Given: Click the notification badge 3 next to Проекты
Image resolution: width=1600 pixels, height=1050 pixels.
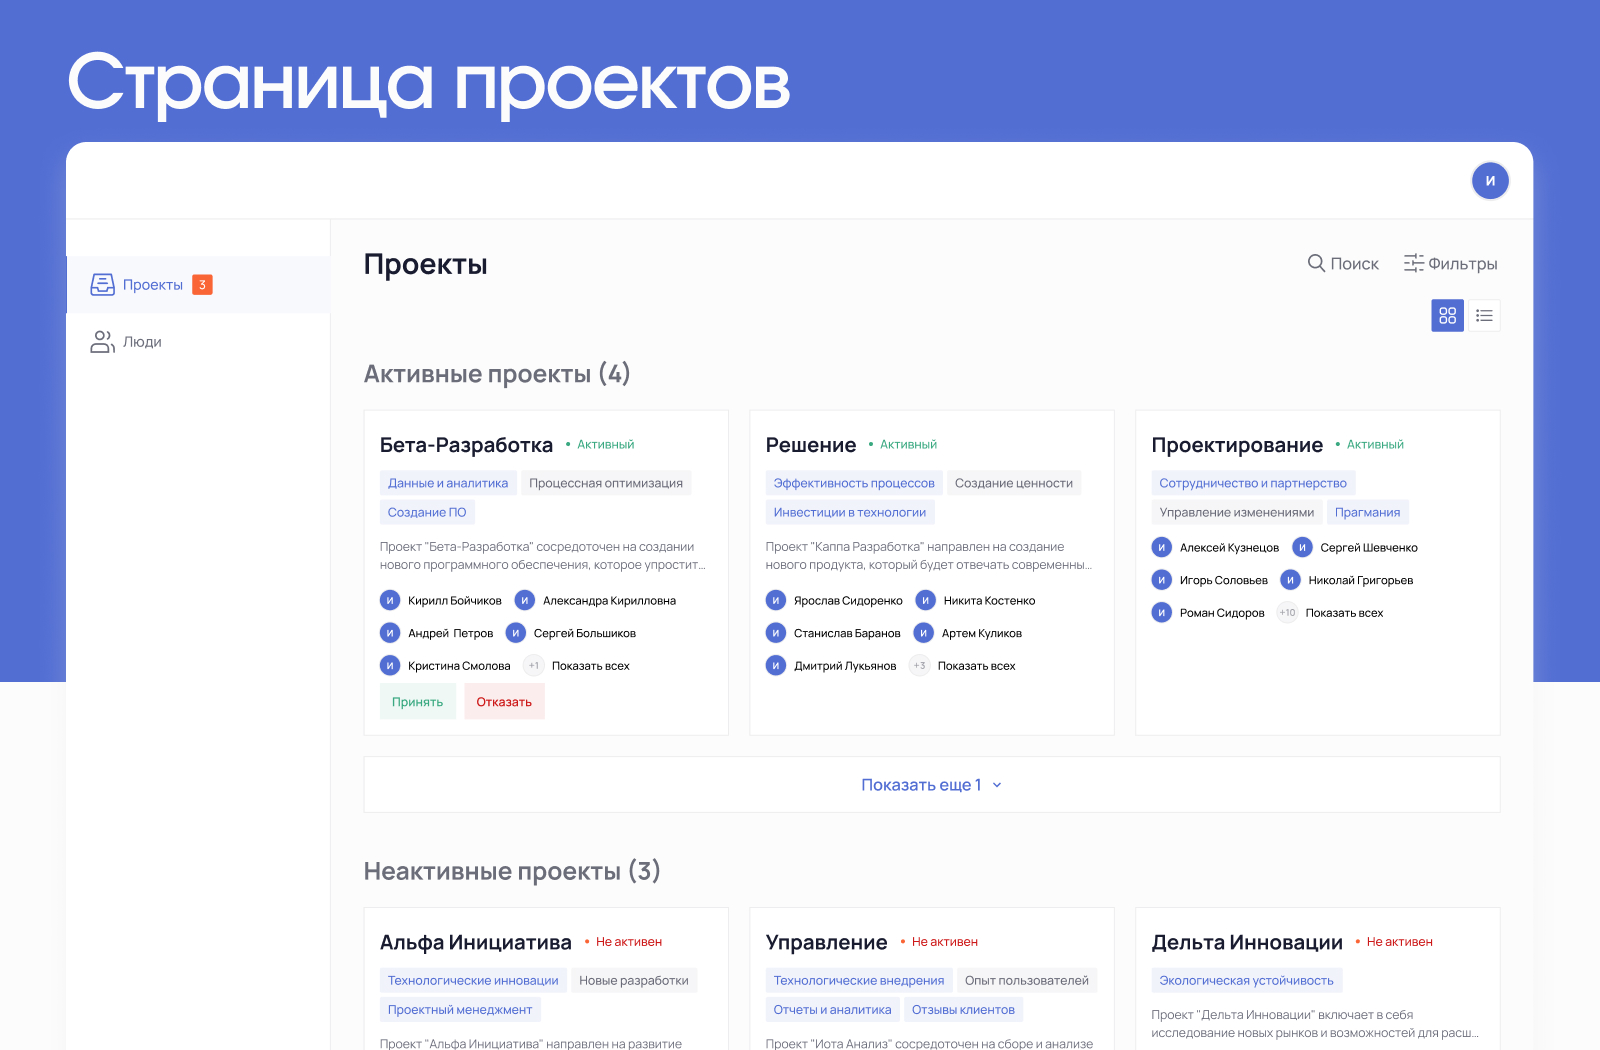Looking at the screenshot, I should point(202,285).
